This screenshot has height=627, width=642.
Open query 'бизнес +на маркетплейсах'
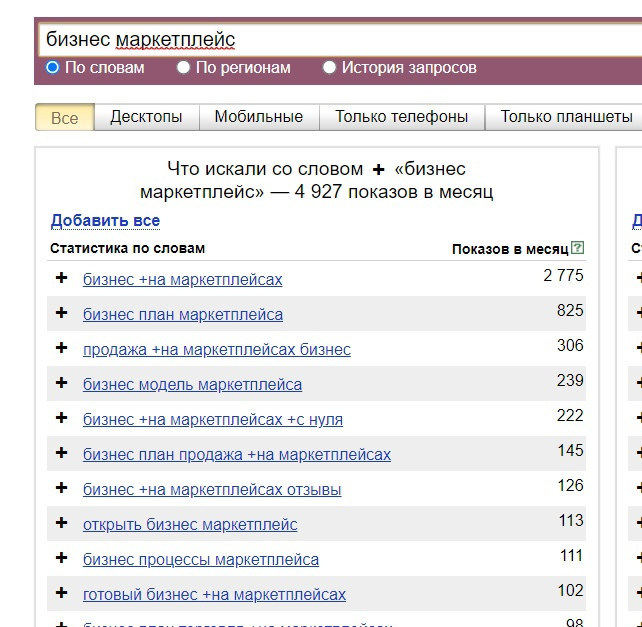tap(183, 280)
